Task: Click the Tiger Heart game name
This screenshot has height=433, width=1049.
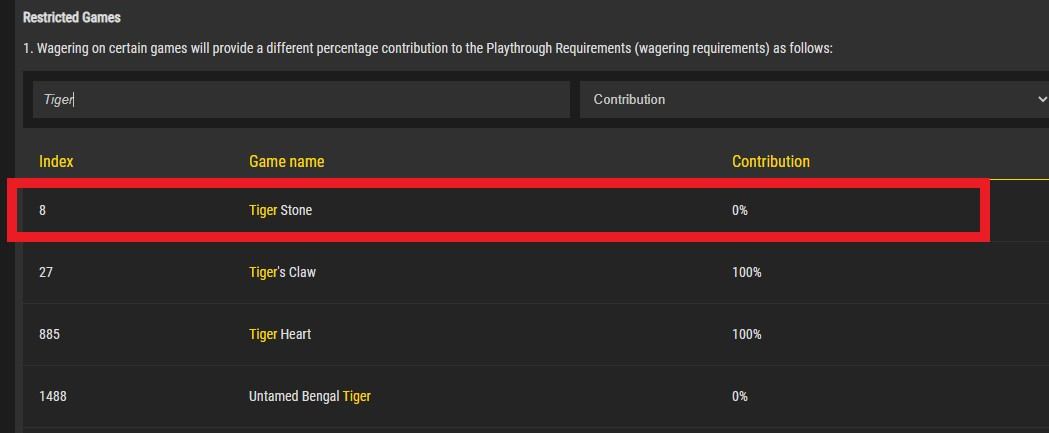Action: (x=280, y=334)
